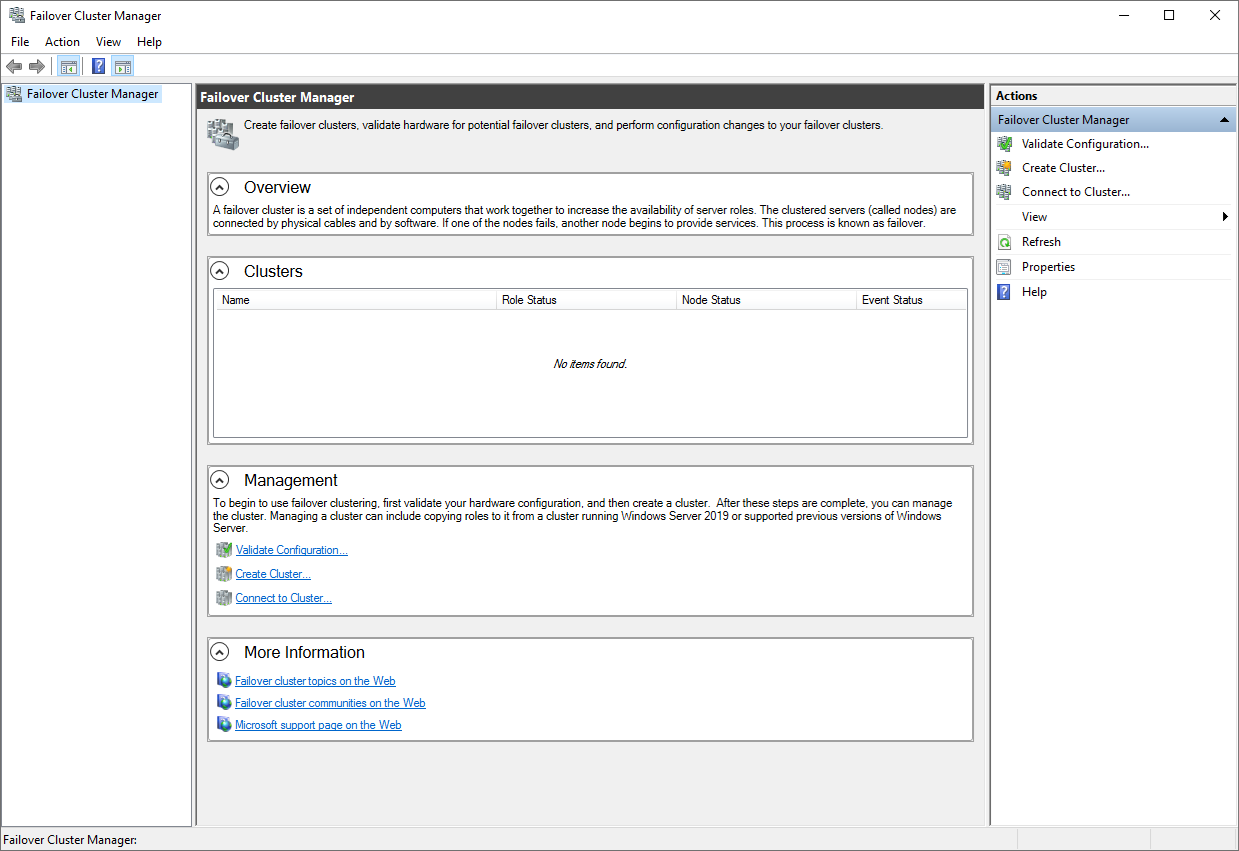Click the Connect to Cluster icon in Actions pane

pyautogui.click(x=1004, y=192)
